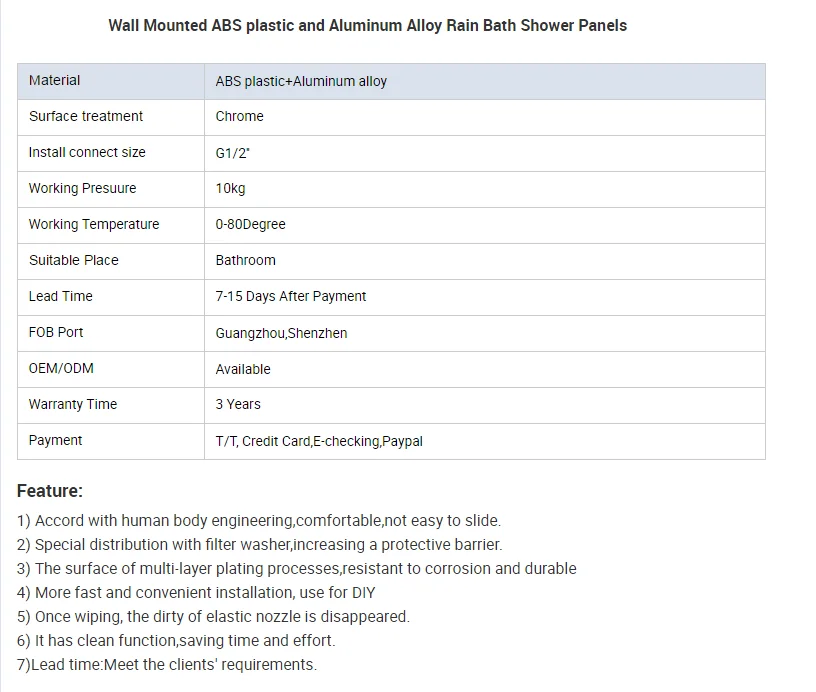Viewport: 816px width, 692px height.
Task: Select the Material row label
Action: coord(55,81)
